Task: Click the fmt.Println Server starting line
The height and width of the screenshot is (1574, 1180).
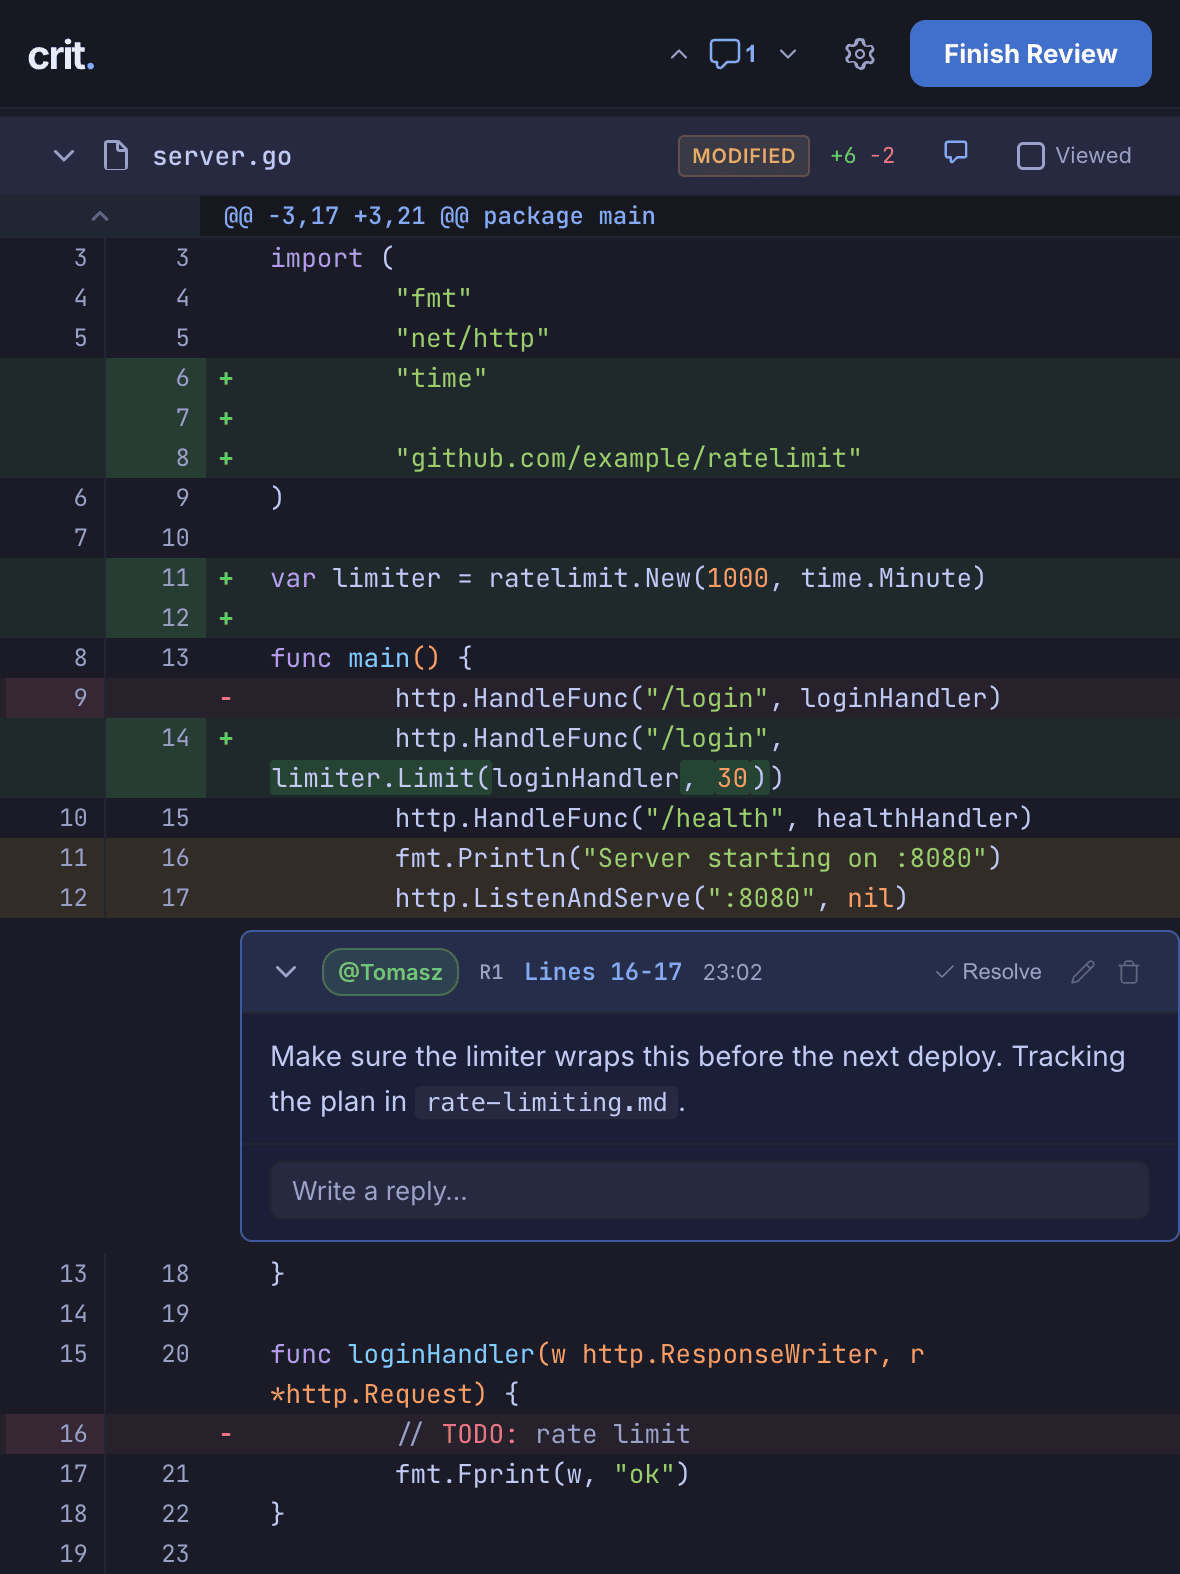Action: click(590, 858)
